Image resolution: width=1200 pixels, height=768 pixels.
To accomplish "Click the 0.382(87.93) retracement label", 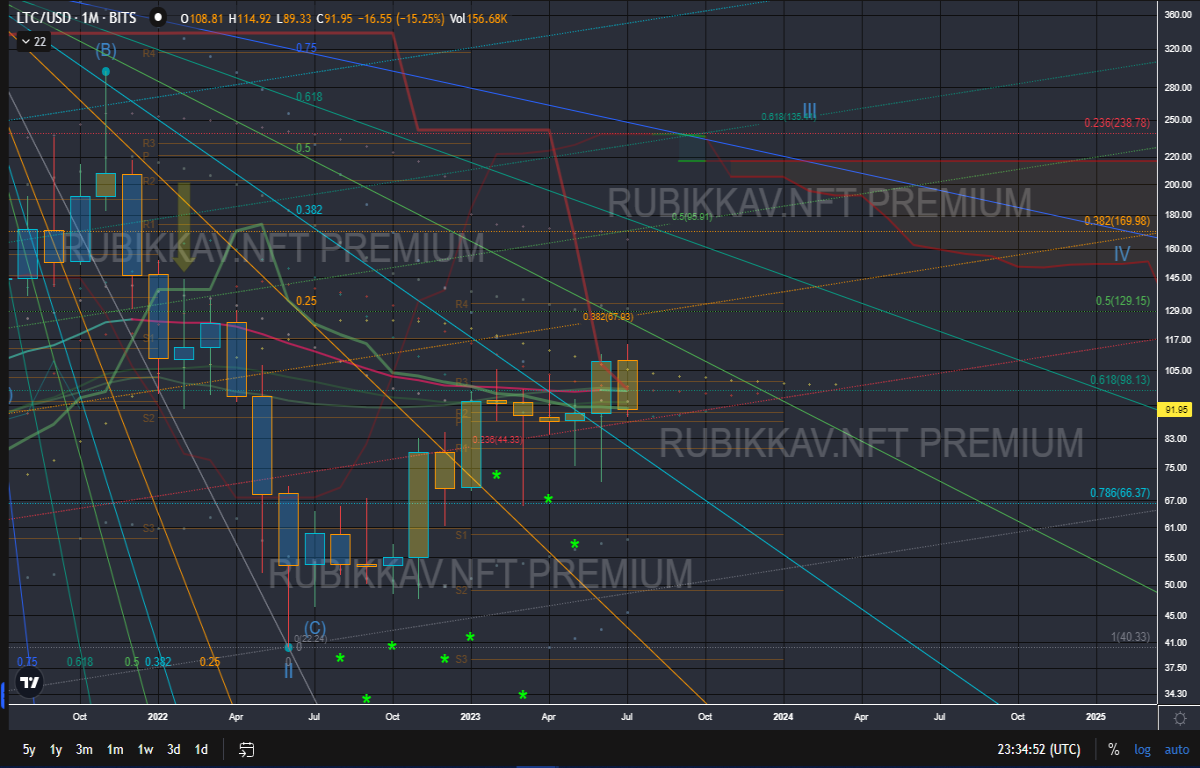I will click(608, 317).
